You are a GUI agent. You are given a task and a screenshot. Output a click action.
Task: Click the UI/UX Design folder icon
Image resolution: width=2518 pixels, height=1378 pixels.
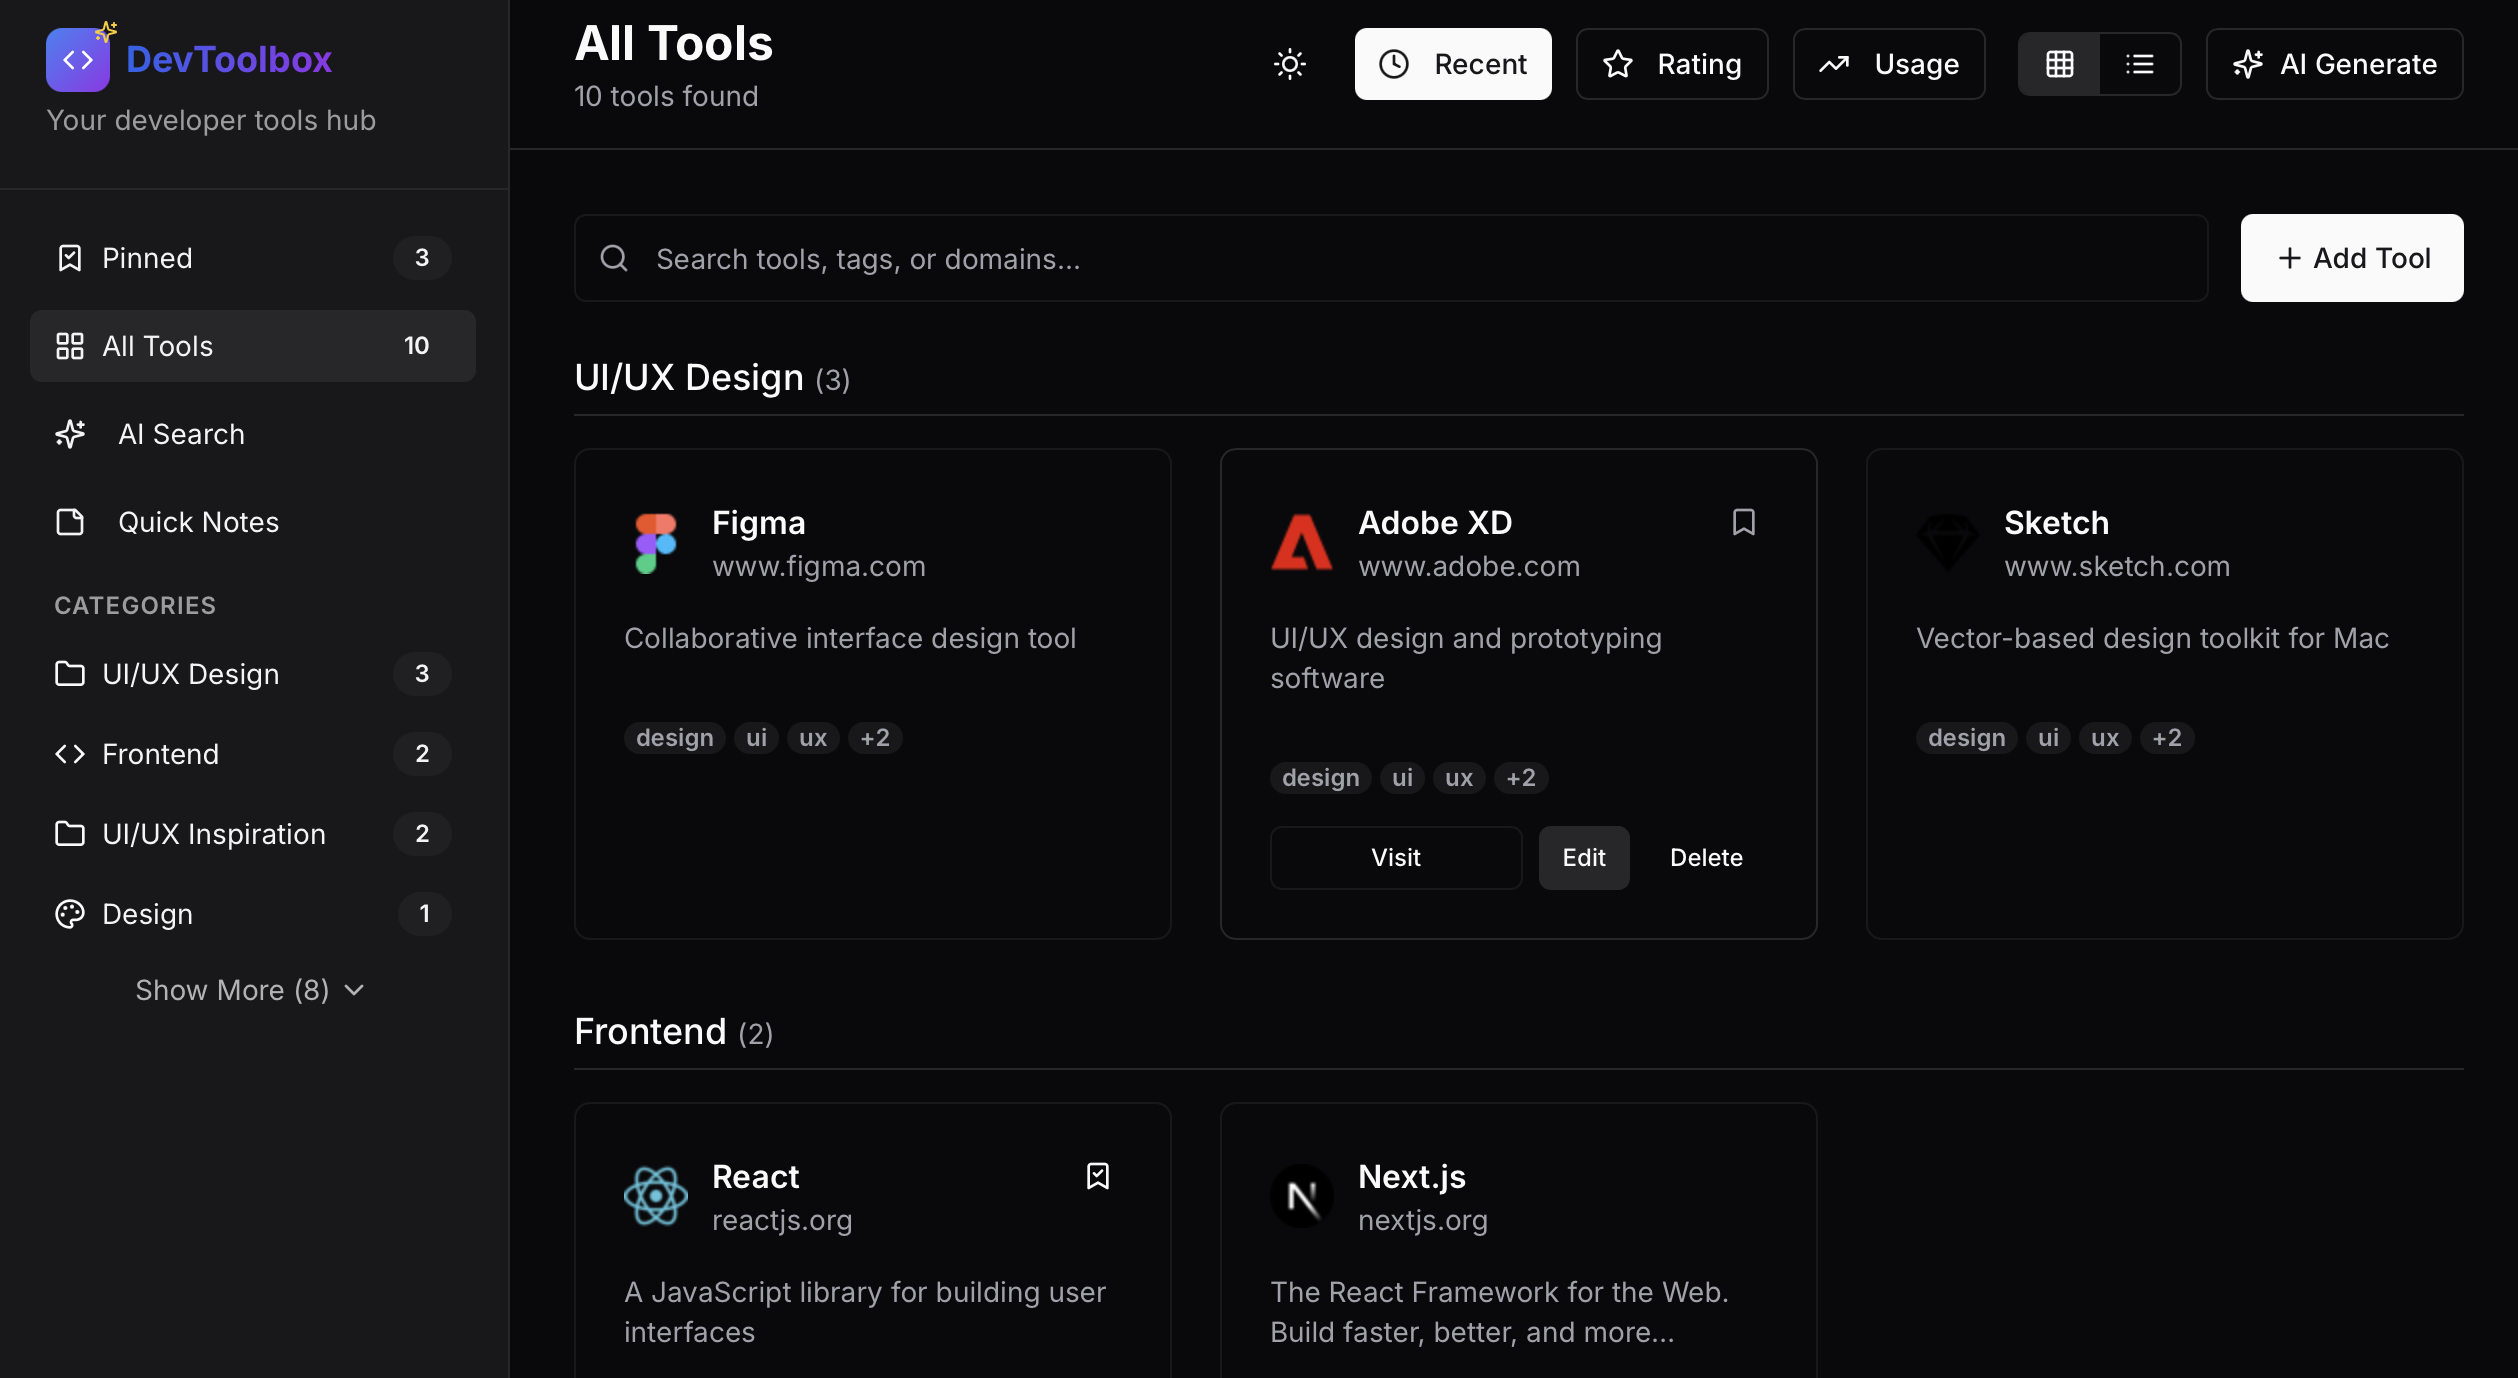70,674
